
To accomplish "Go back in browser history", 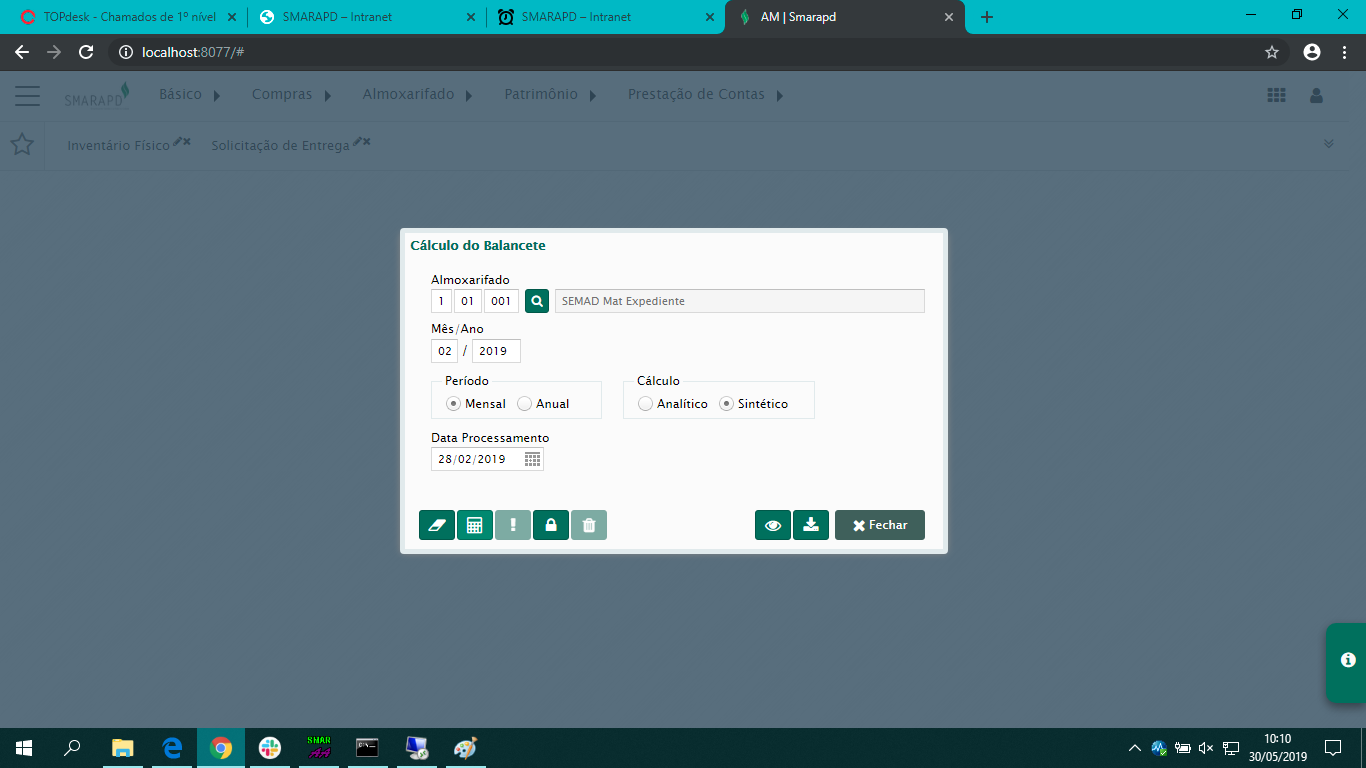I will coord(22,52).
